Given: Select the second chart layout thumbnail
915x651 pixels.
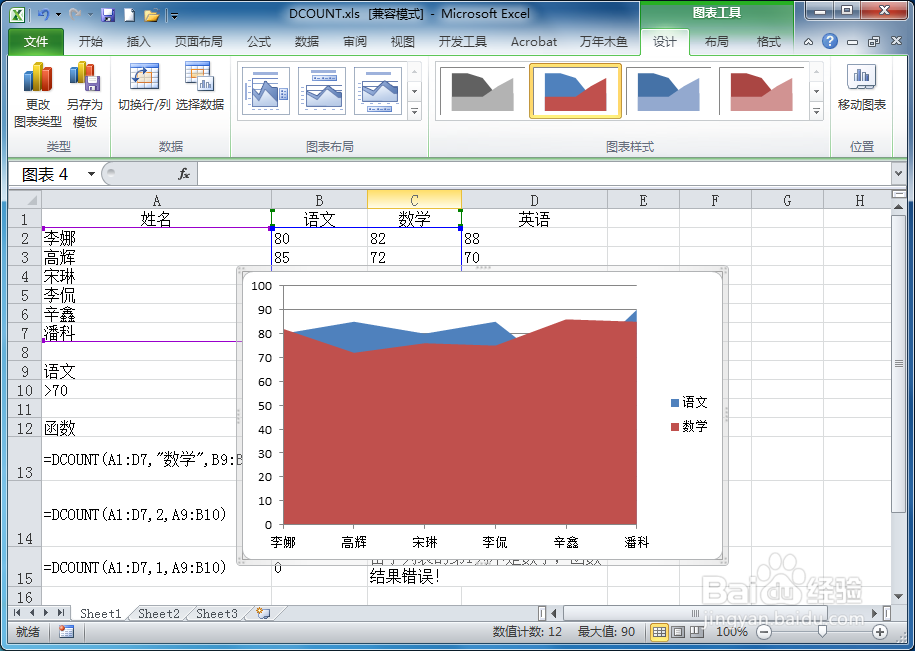Looking at the screenshot, I should point(322,91).
